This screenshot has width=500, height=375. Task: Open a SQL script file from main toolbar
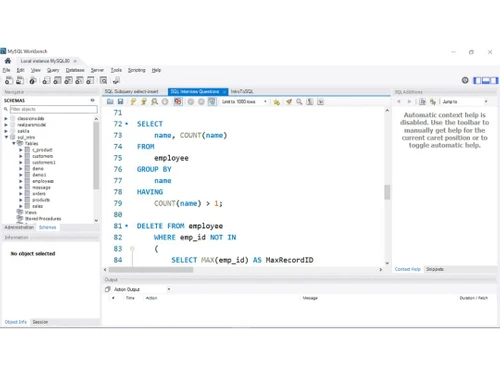point(20,80)
